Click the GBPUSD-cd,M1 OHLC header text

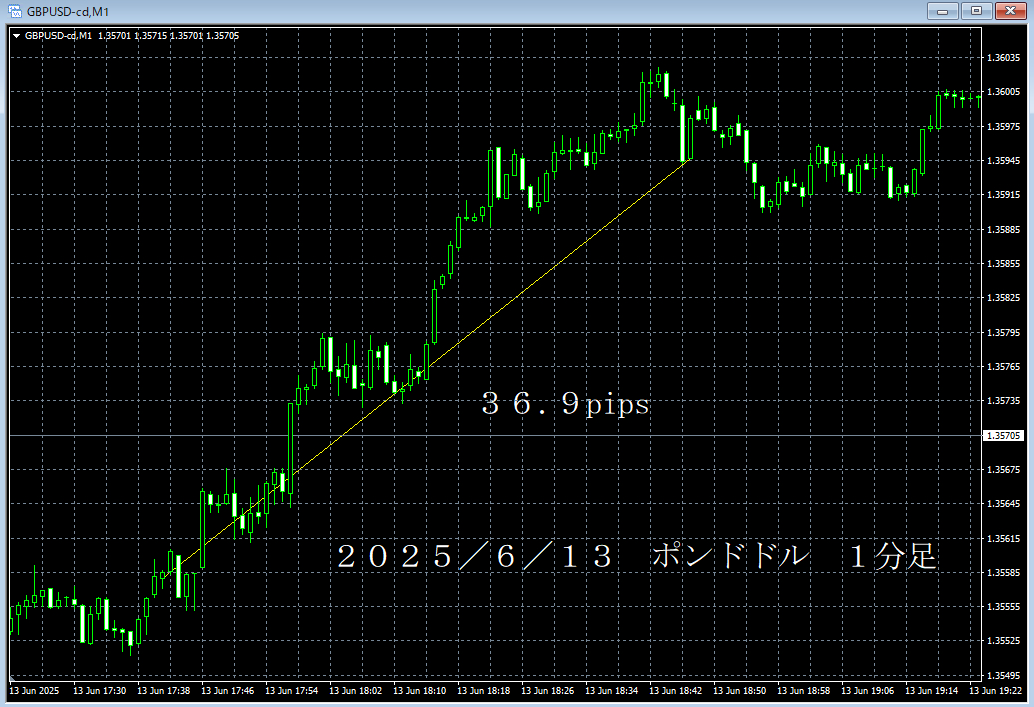click(132, 36)
